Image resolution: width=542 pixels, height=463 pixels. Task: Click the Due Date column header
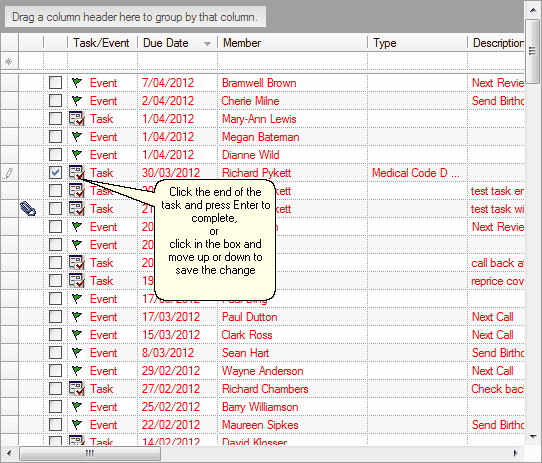[177, 43]
